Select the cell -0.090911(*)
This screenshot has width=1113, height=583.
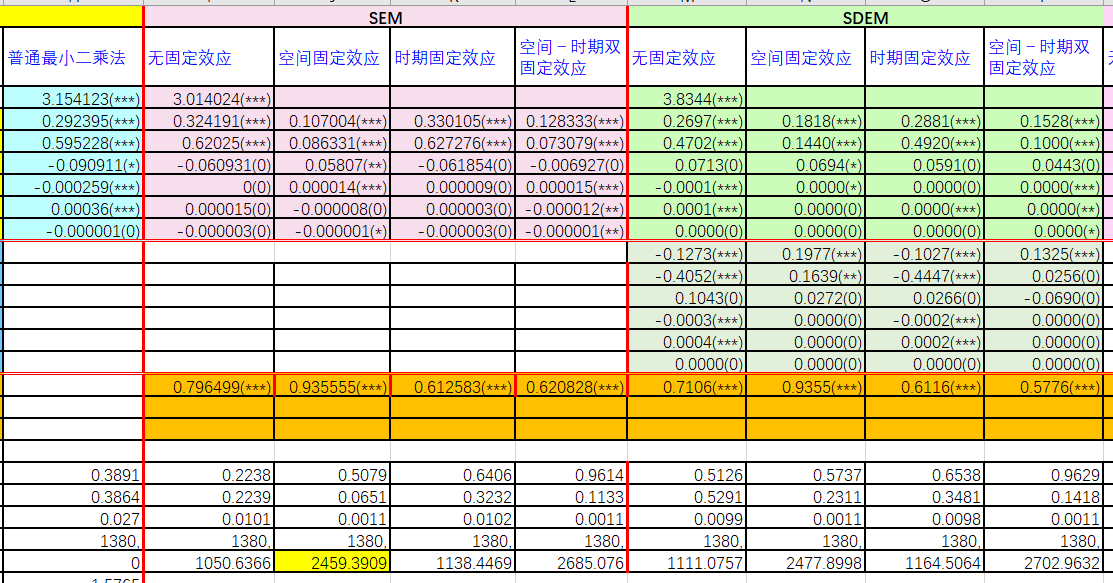[72, 165]
